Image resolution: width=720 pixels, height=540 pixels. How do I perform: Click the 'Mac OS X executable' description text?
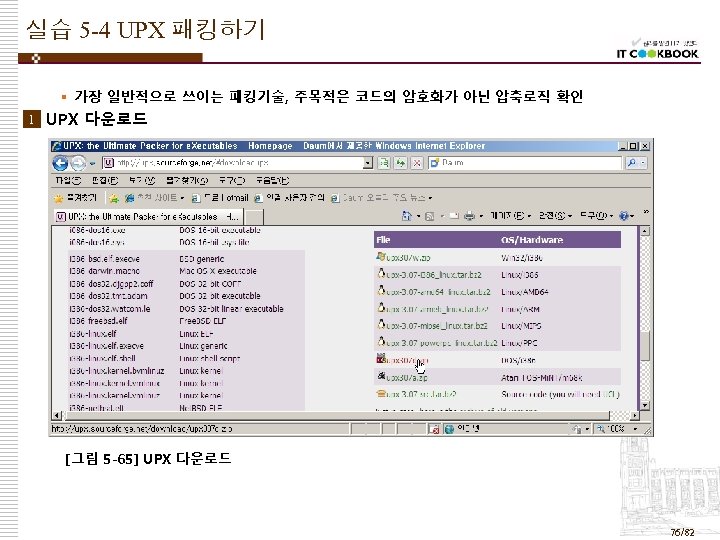click(218, 271)
